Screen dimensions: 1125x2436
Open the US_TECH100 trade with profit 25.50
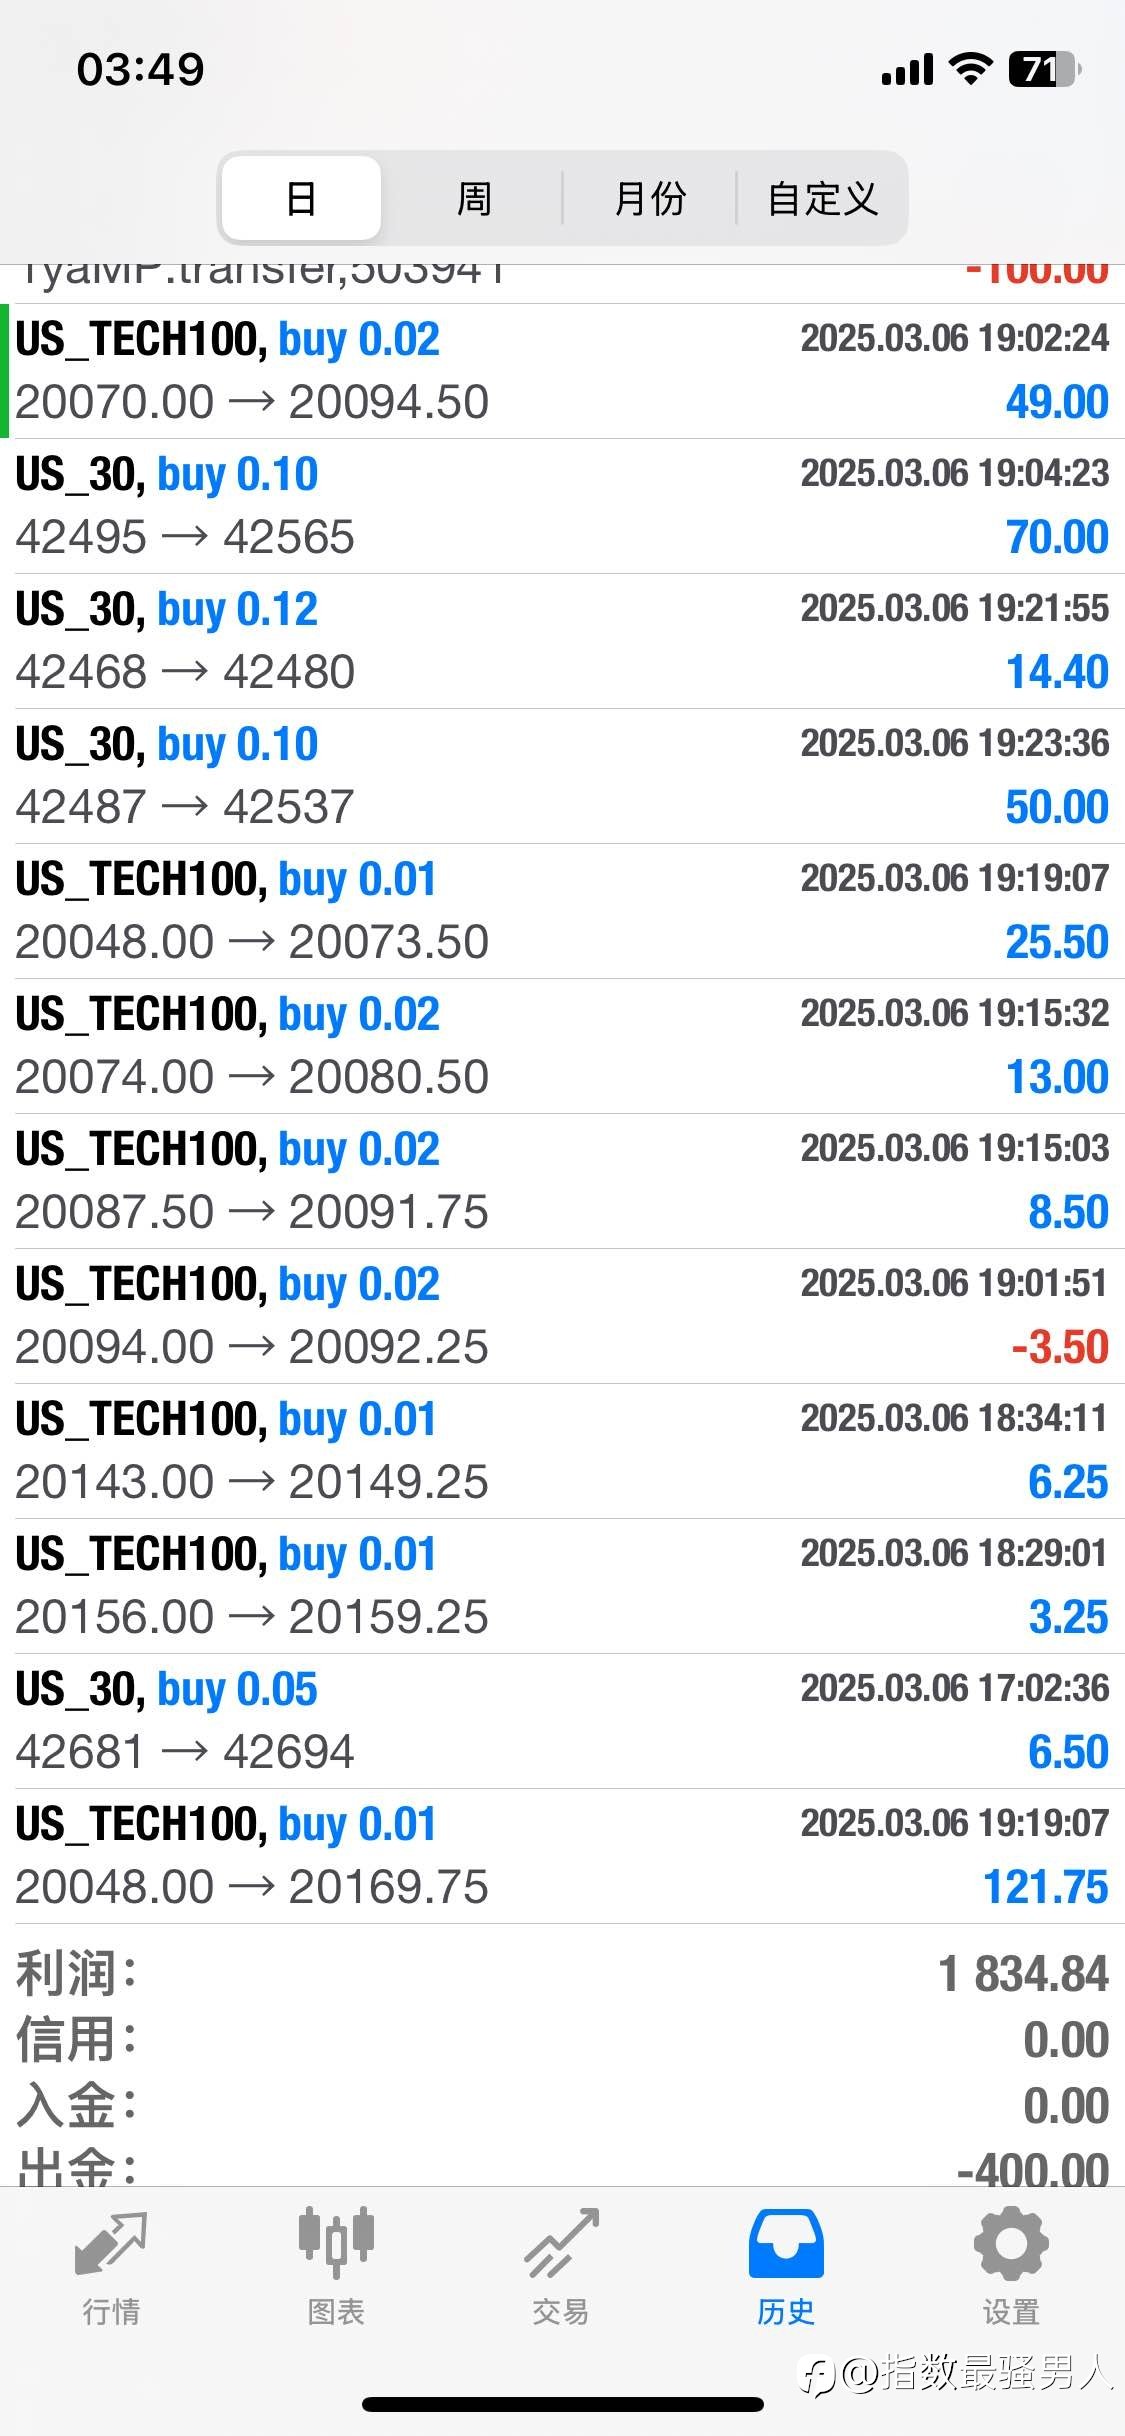tap(562, 911)
